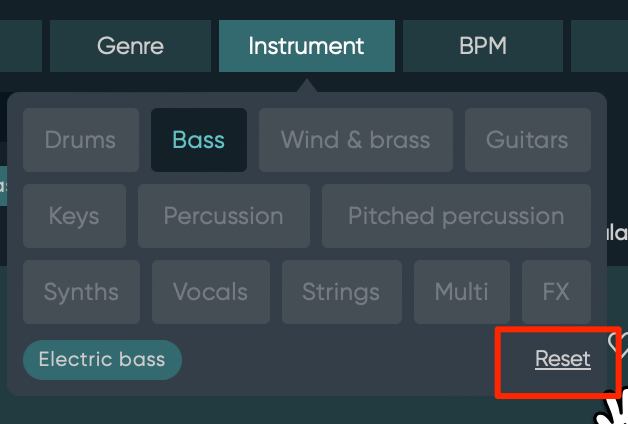This screenshot has height=424, width=628.
Task: Select the Strings instrument category
Action: tap(342, 292)
